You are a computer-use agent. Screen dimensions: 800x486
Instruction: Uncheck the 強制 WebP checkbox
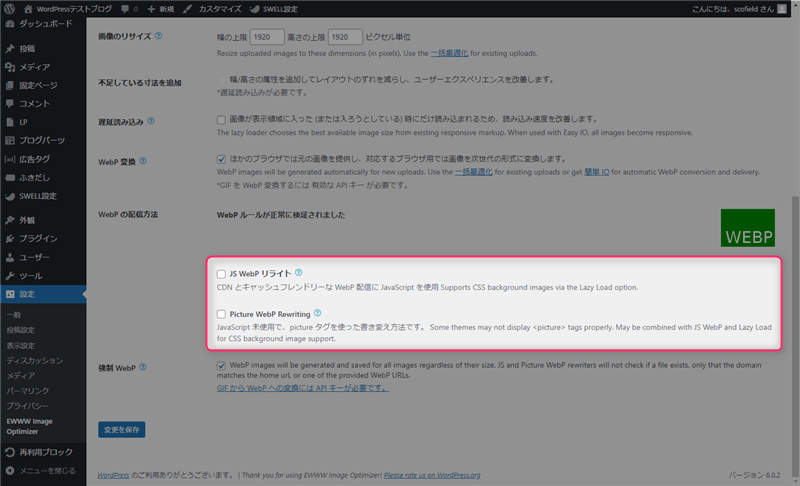[221, 366]
